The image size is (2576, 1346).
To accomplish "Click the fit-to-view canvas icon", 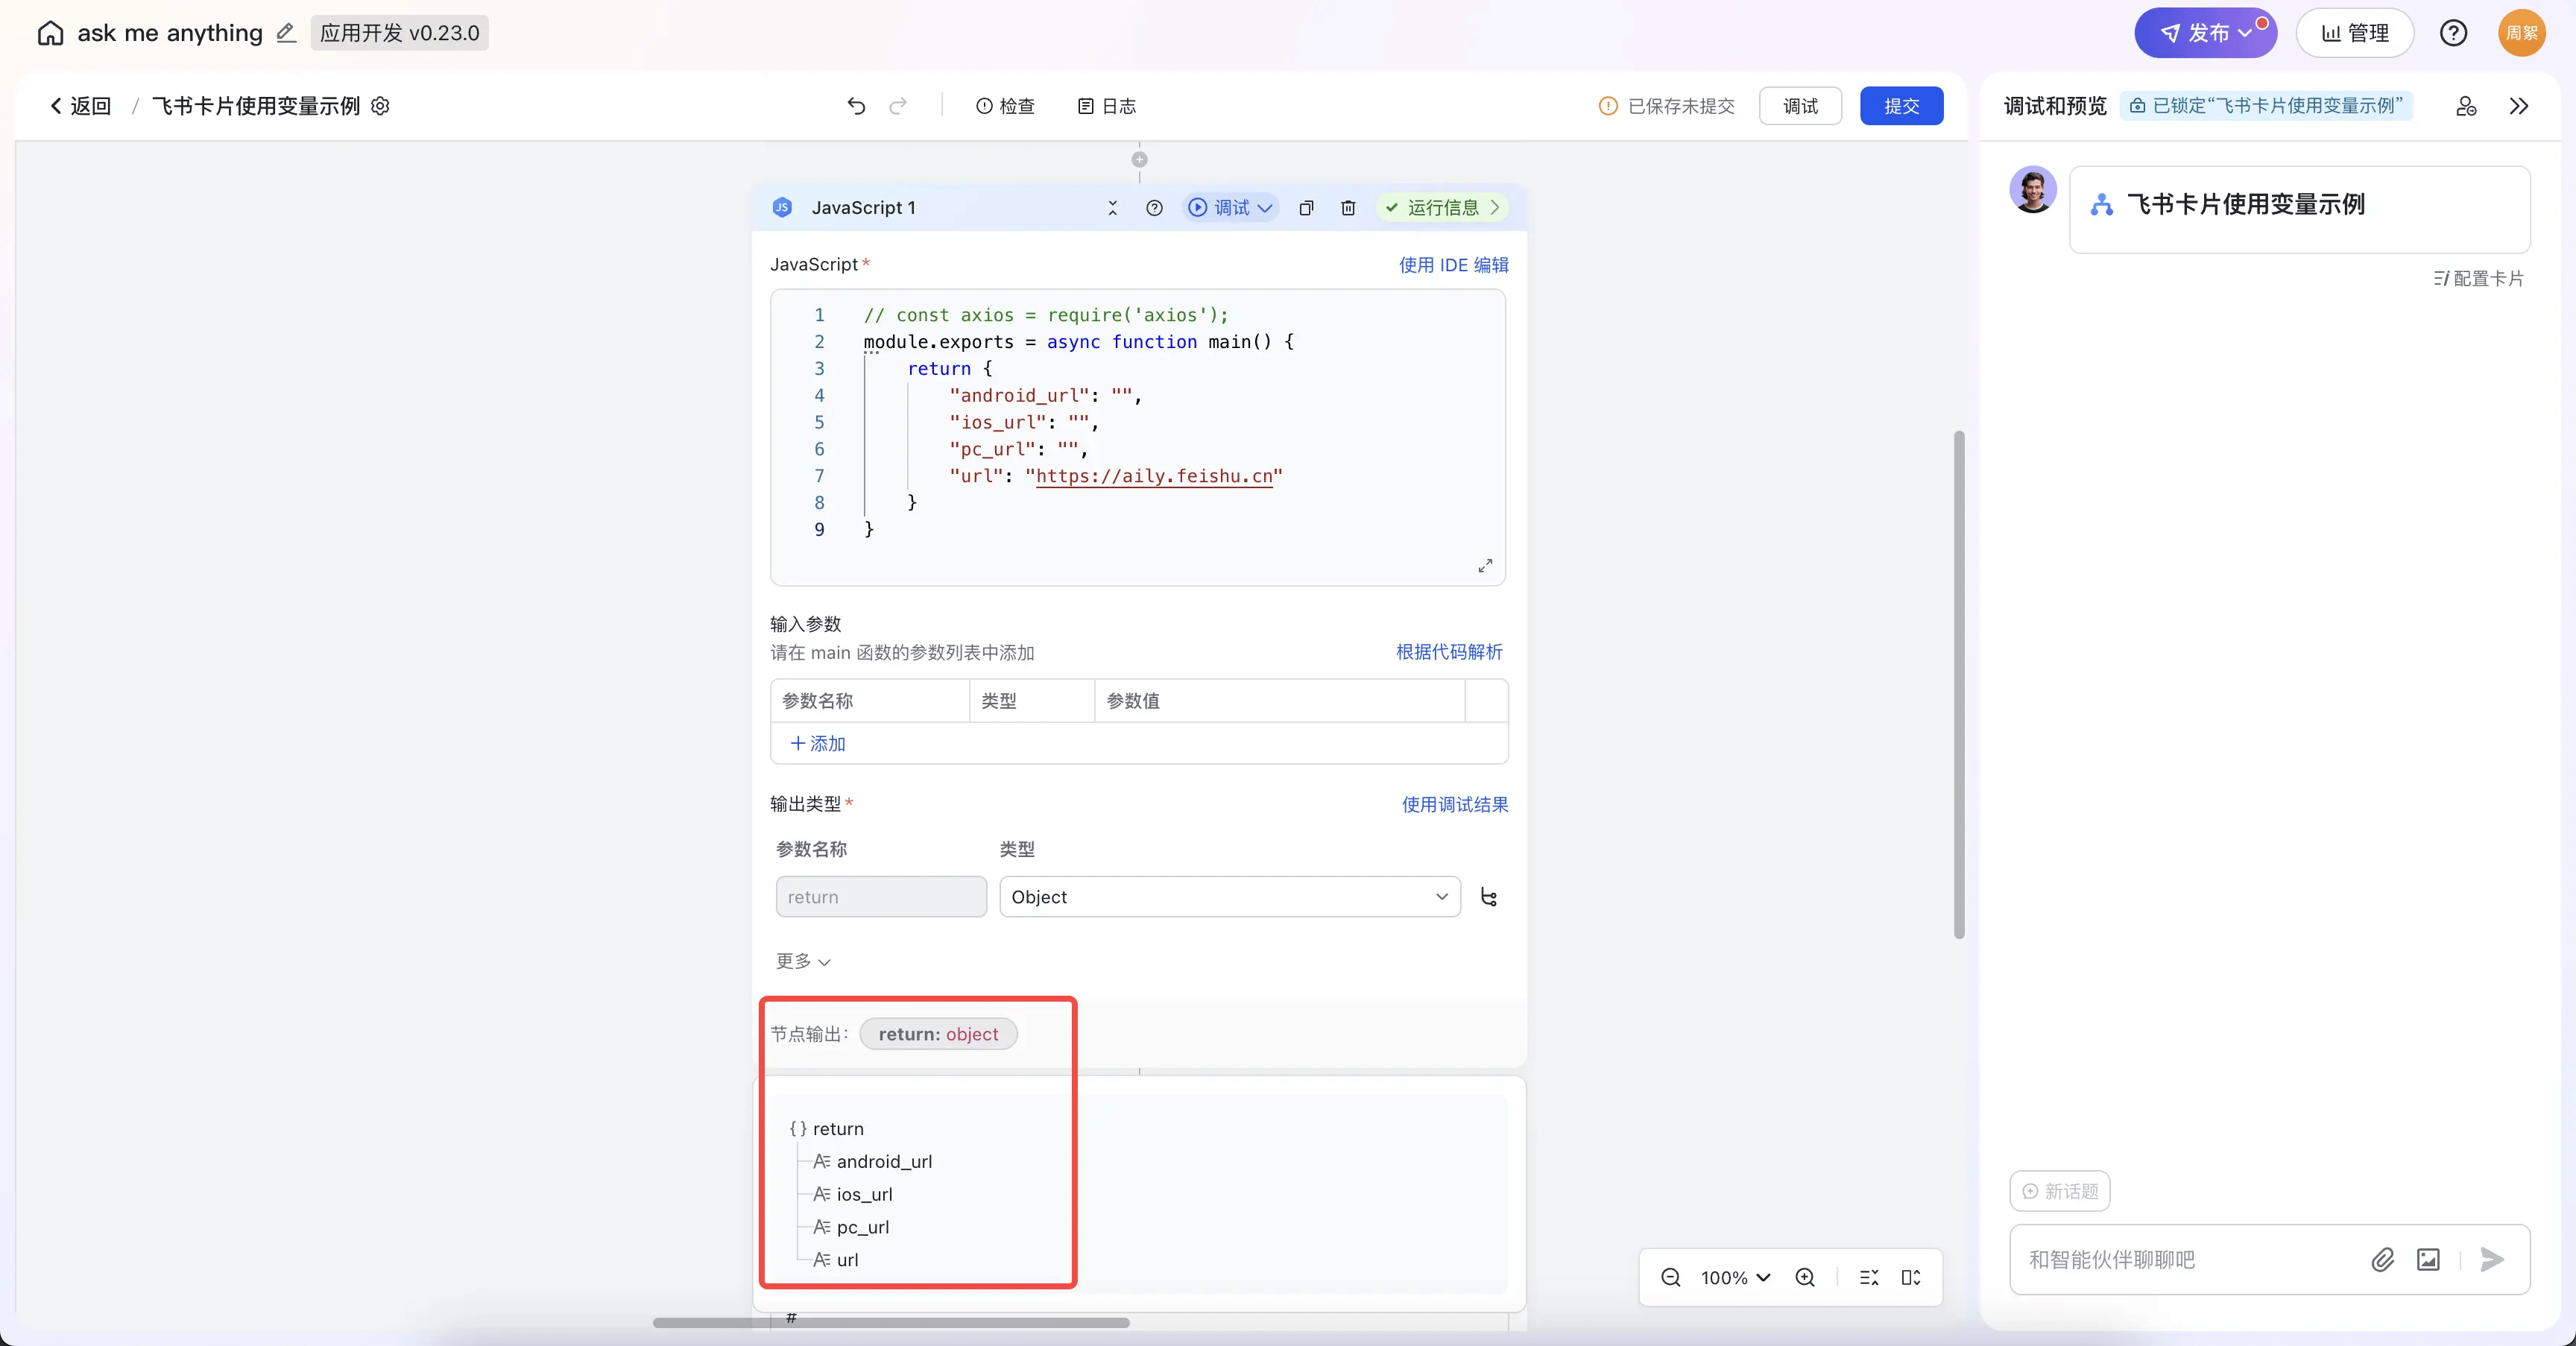I will point(1911,1278).
